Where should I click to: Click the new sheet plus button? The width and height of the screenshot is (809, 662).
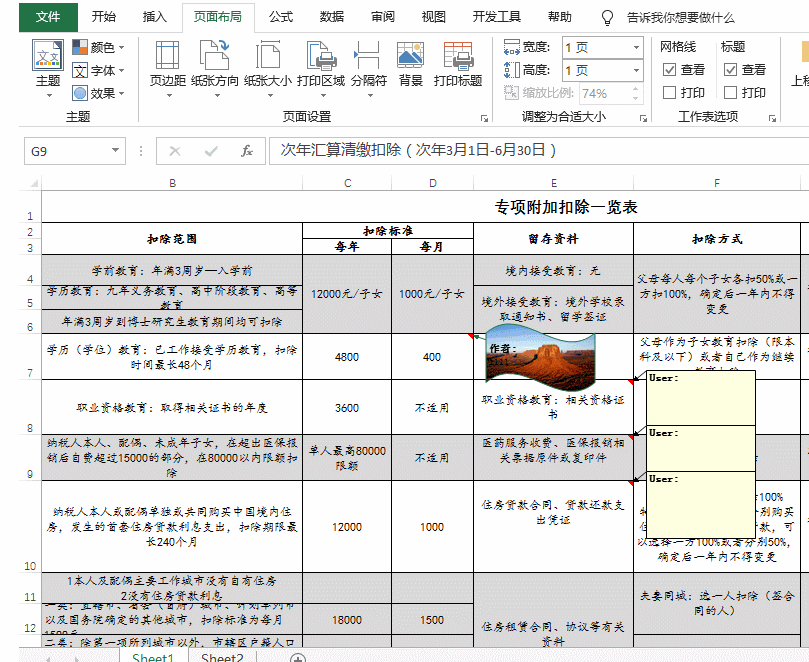(x=298, y=658)
